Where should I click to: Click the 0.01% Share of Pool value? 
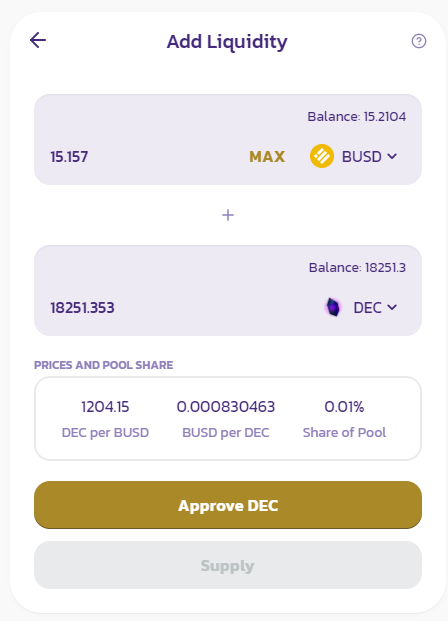pyautogui.click(x=344, y=407)
